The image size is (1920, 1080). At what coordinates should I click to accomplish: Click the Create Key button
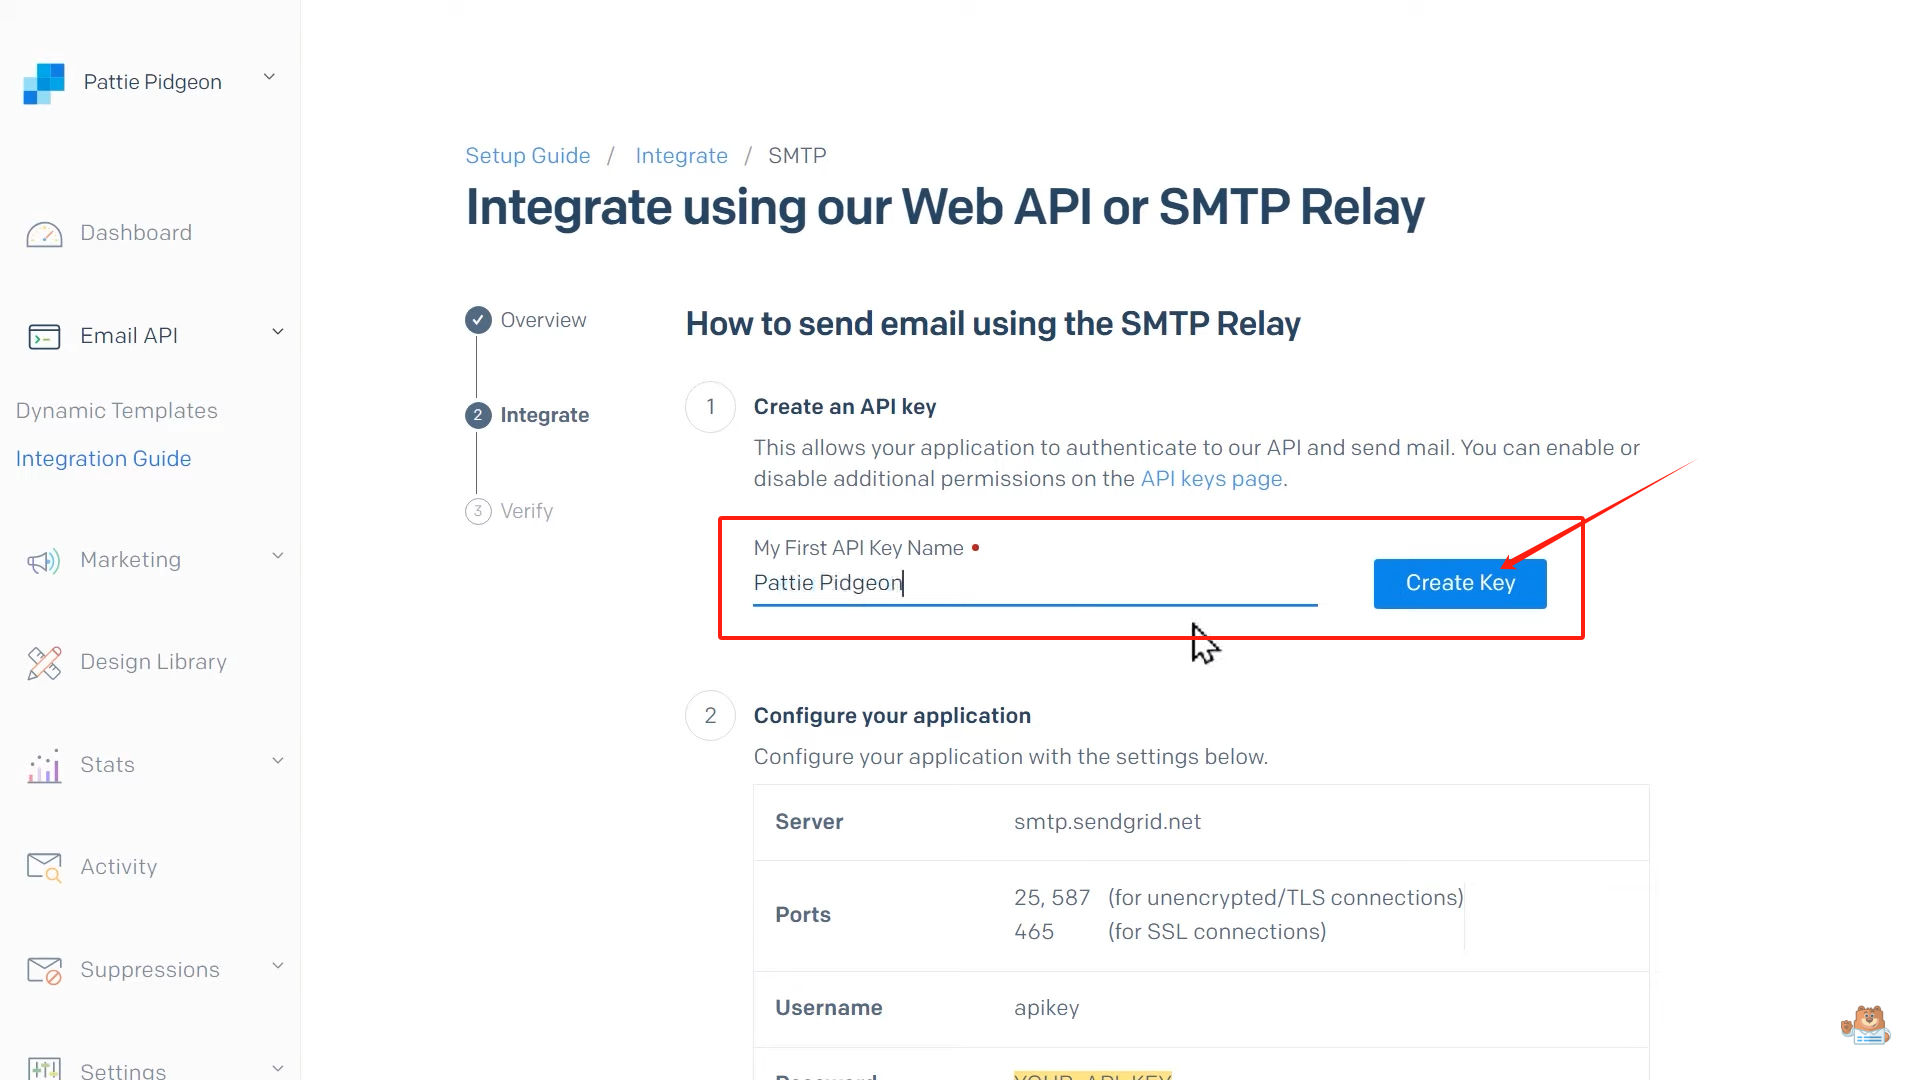[x=1459, y=583]
